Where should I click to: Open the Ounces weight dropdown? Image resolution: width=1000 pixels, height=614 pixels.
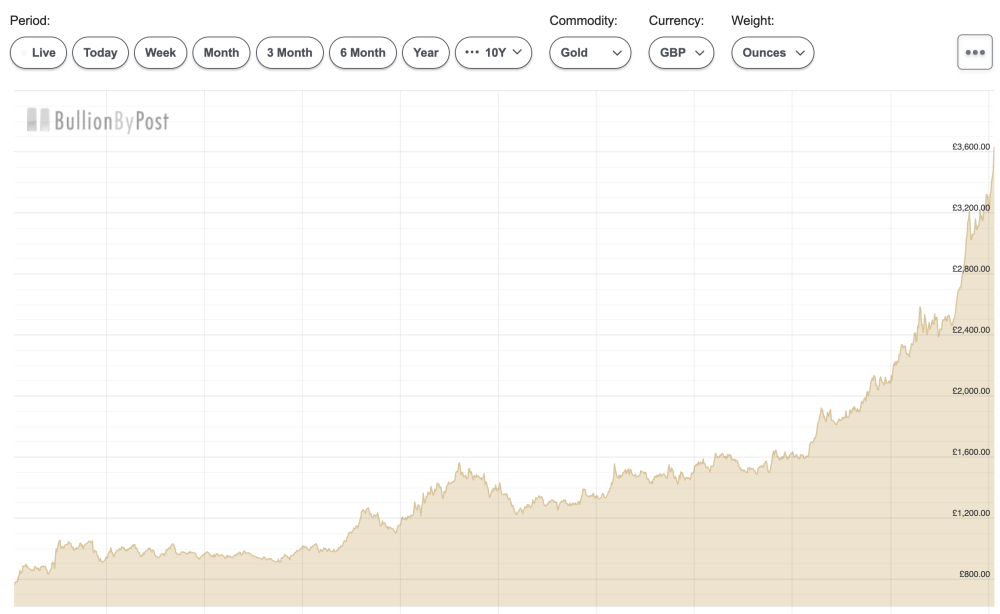pyautogui.click(x=772, y=53)
